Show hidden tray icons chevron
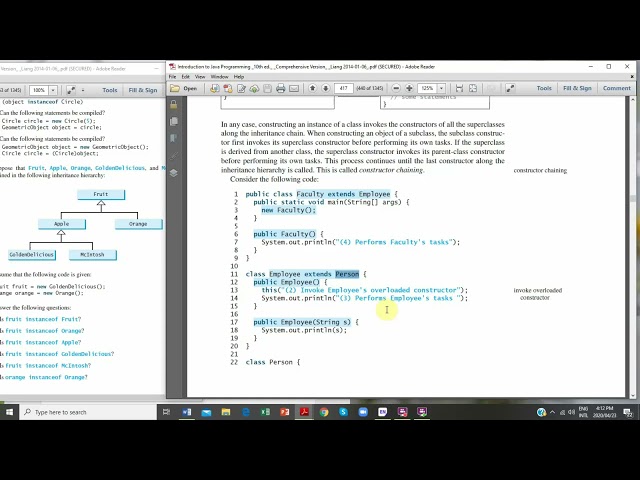 (553, 412)
